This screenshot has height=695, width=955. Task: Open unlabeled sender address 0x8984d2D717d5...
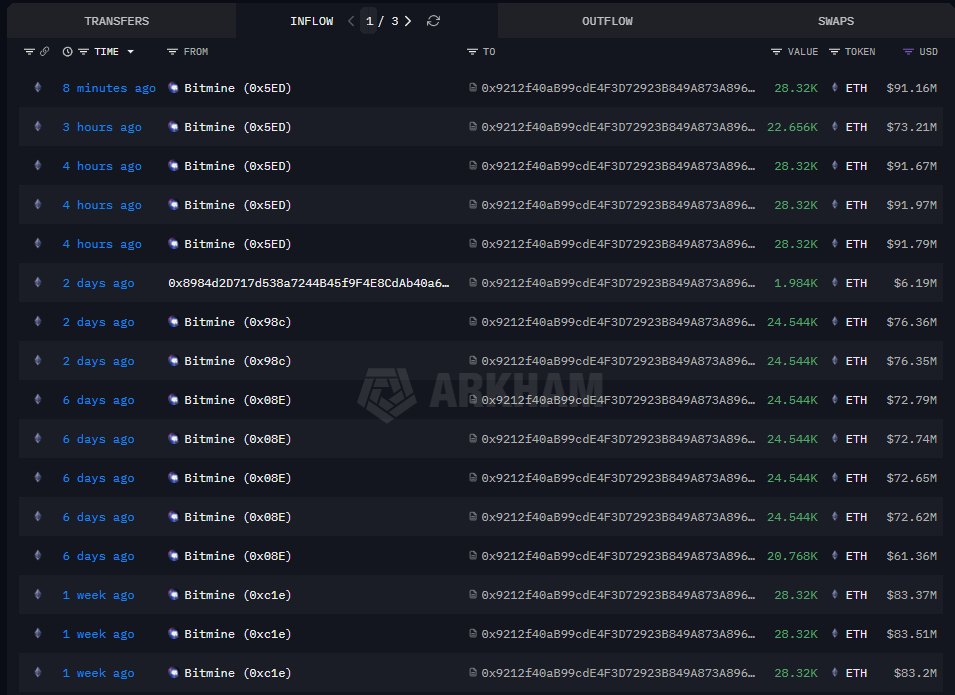coord(309,283)
